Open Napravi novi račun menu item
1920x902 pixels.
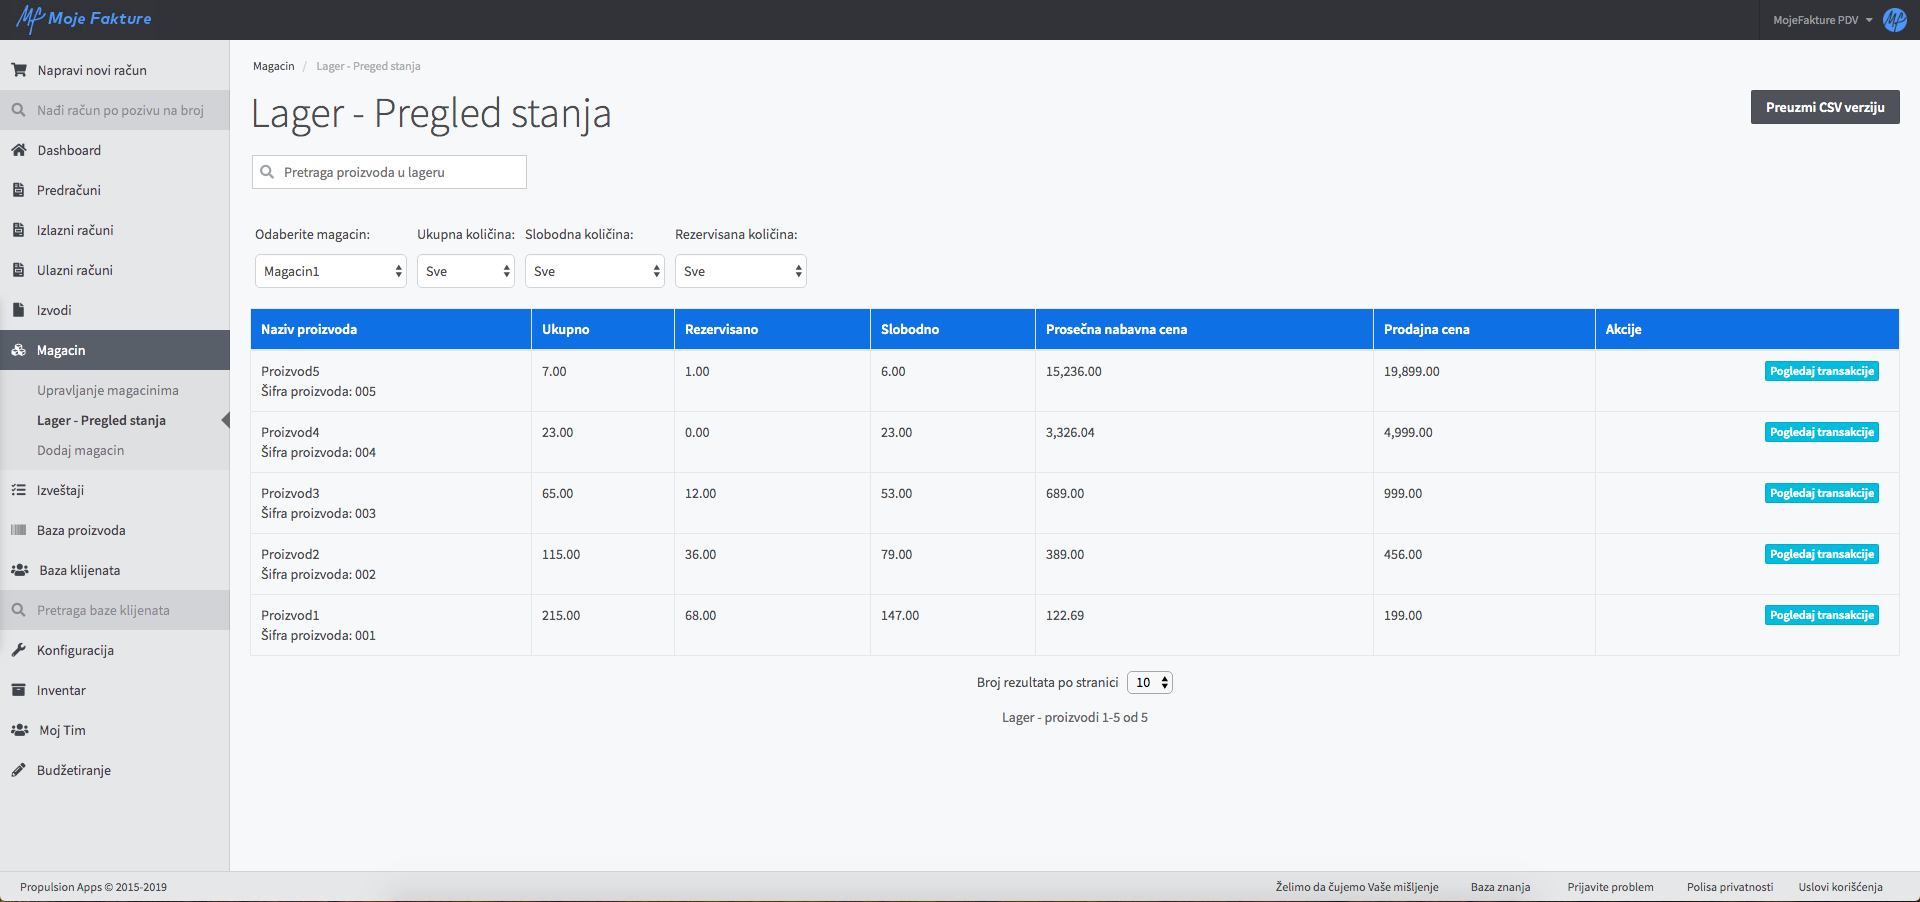[x=115, y=70]
